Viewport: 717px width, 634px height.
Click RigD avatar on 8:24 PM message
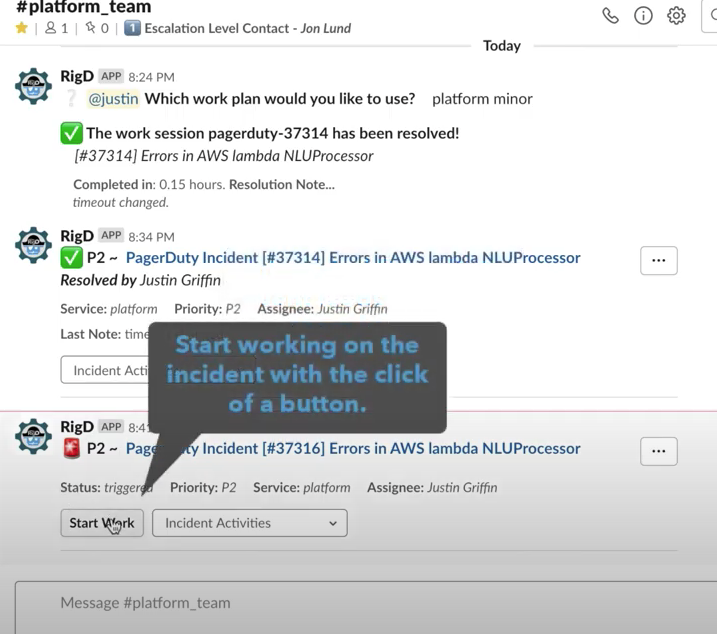[x=33, y=86]
